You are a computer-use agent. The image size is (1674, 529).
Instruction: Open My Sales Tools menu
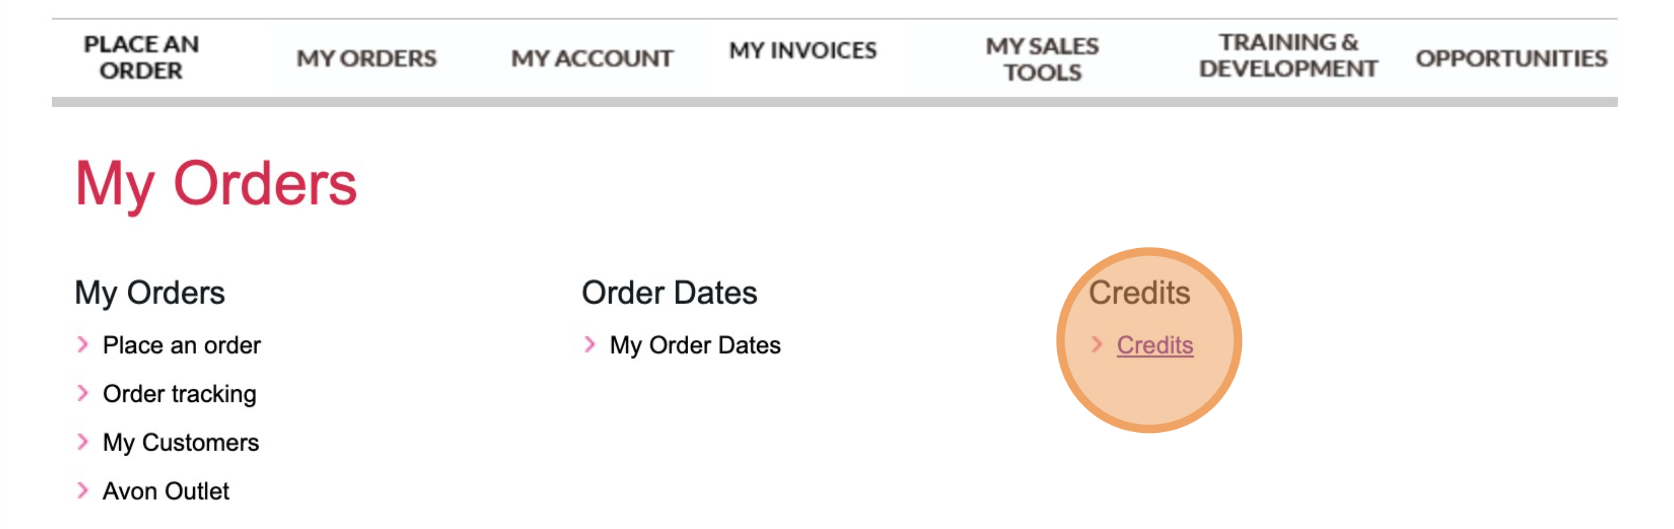coord(1042,59)
